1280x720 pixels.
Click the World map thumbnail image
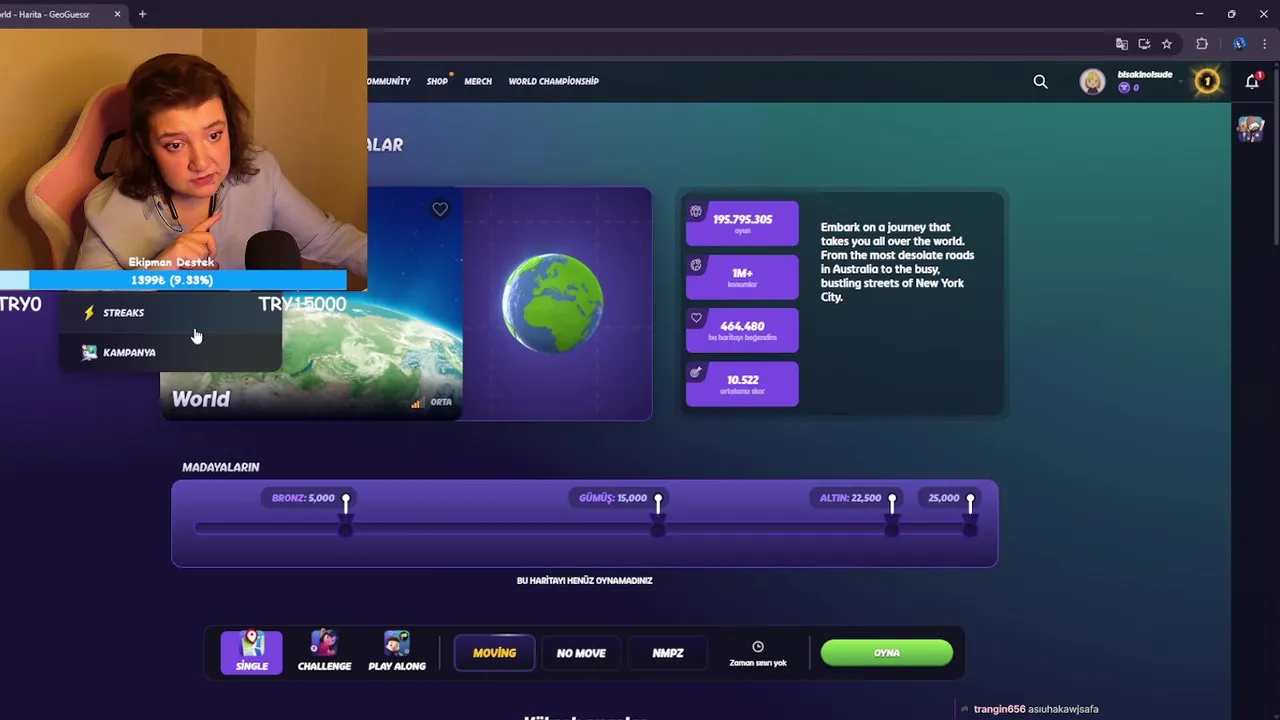coord(311,304)
